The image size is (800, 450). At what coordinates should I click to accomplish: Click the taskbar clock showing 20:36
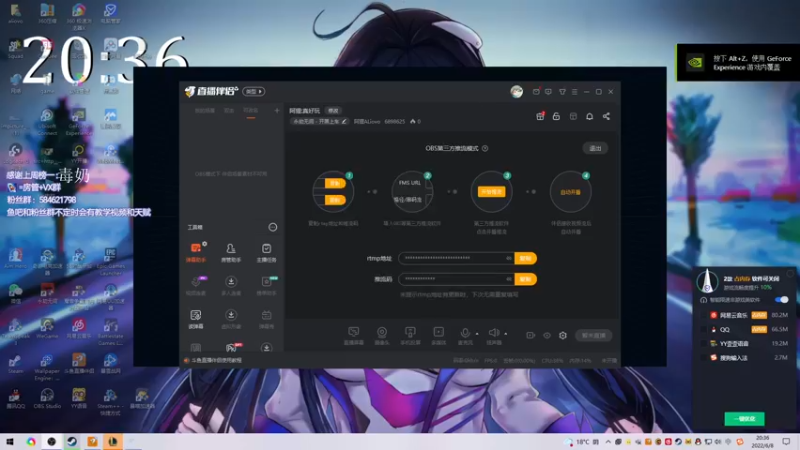click(763, 442)
